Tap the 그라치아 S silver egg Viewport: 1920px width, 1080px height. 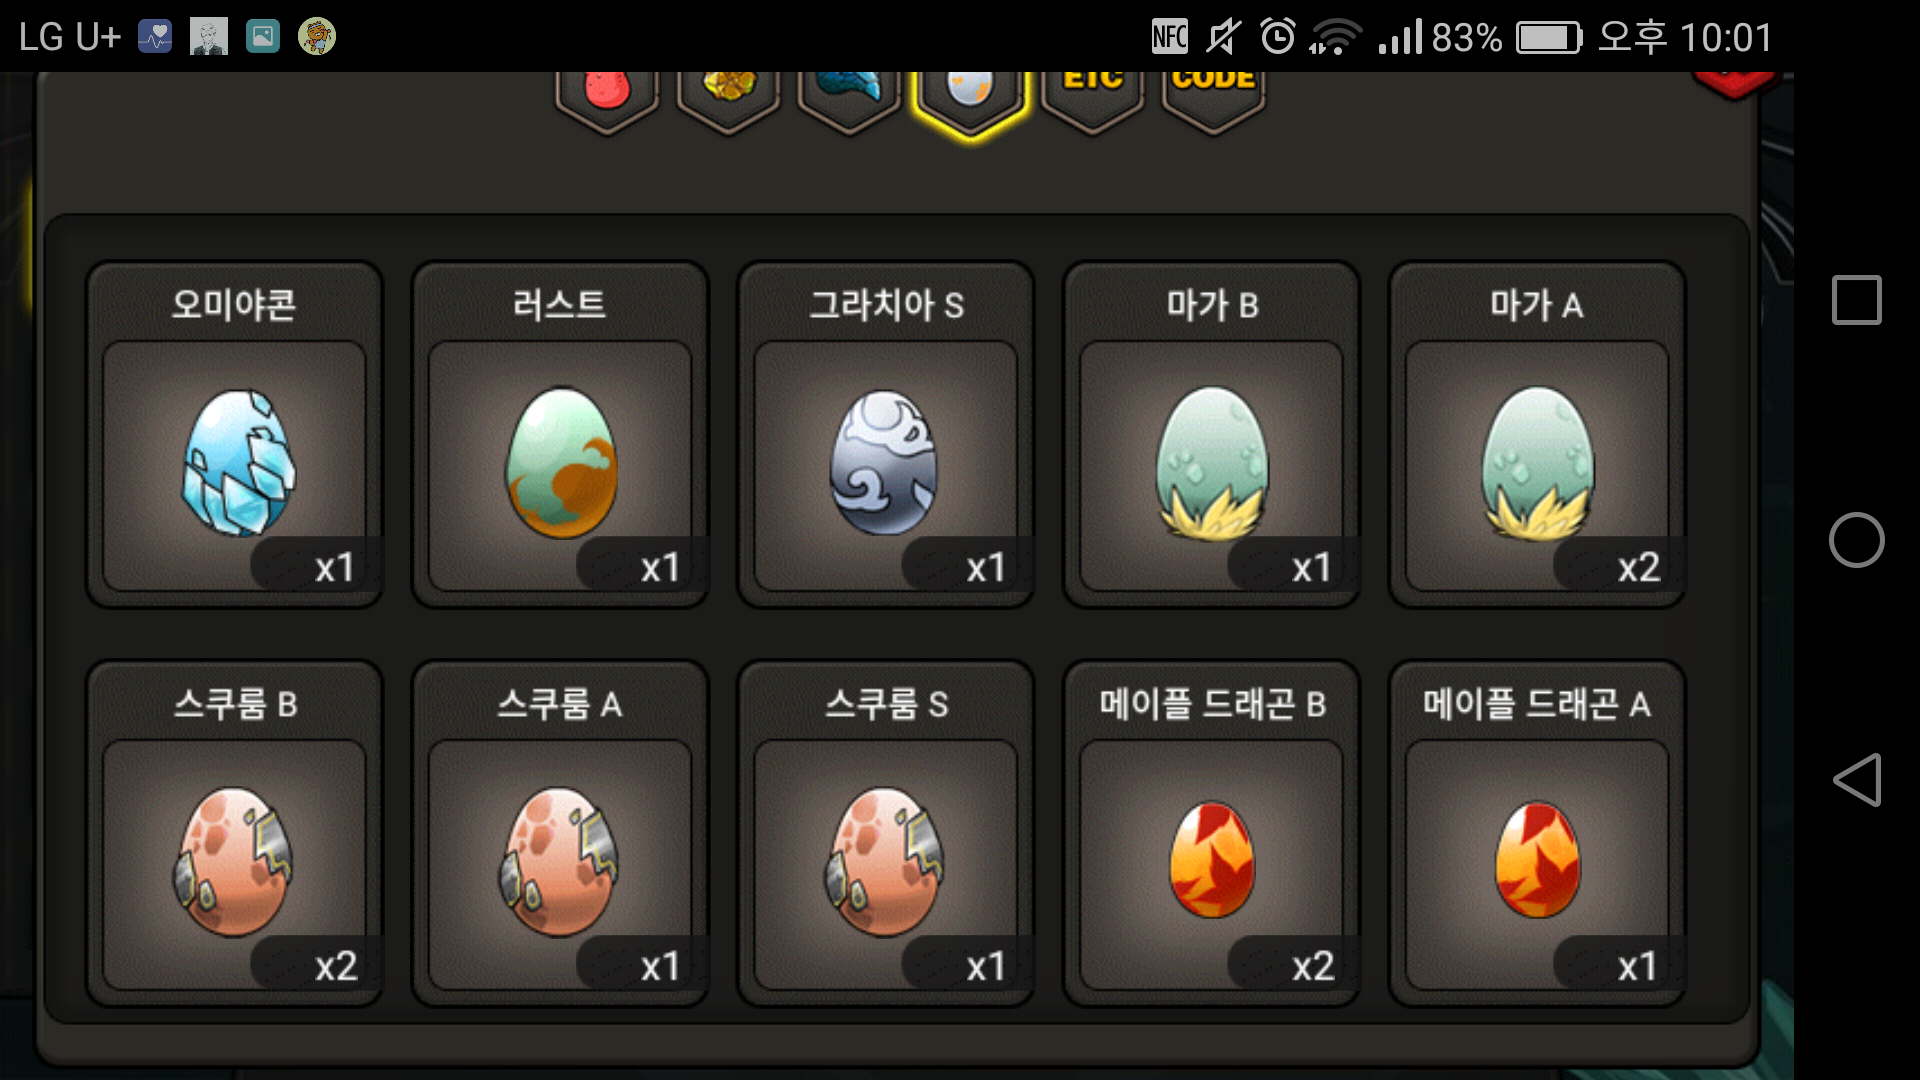click(x=885, y=436)
